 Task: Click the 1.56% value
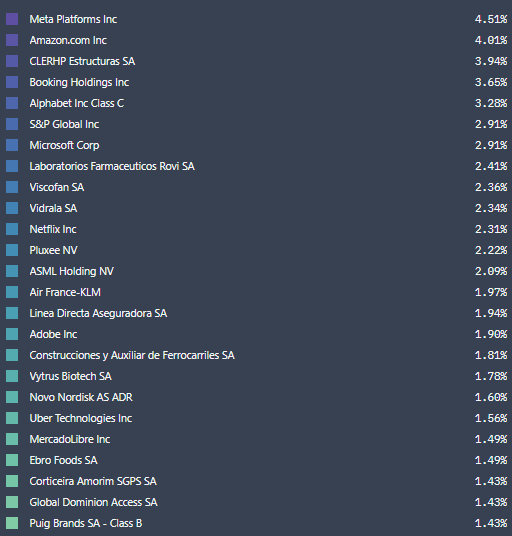coord(491,418)
